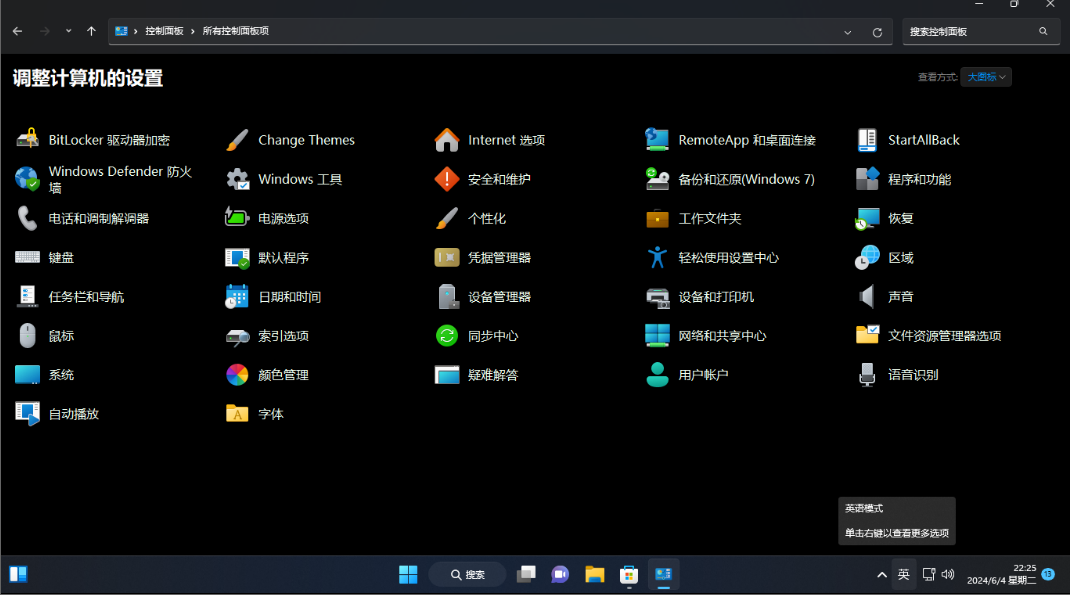This screenshot has width=1070, height=595.
Task: Open the RemoteApp 和桌面连接 icon
Action: click(x=657, y=139)
